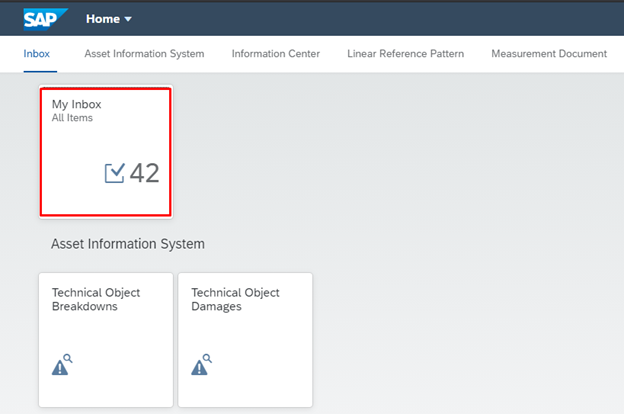Click the Home title in header
The height and width of the screenshot is (414, 624).
pyautogui.click(x=103, y=19)
